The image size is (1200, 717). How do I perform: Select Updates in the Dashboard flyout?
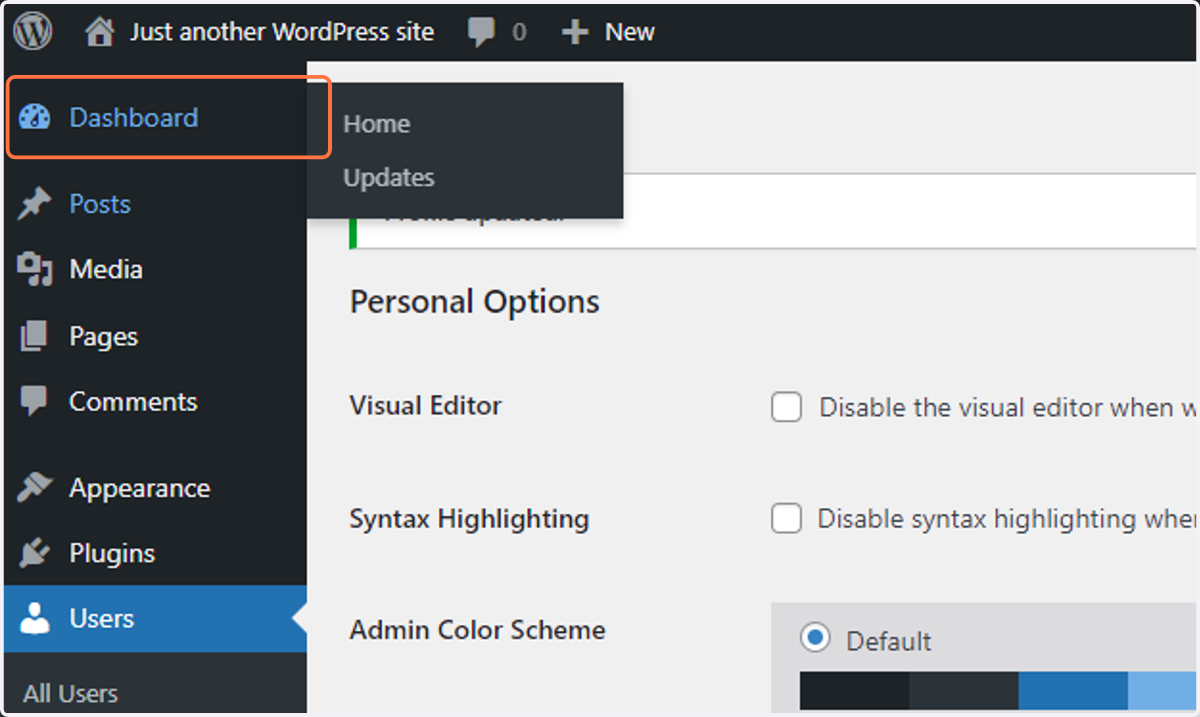(388, 178)
